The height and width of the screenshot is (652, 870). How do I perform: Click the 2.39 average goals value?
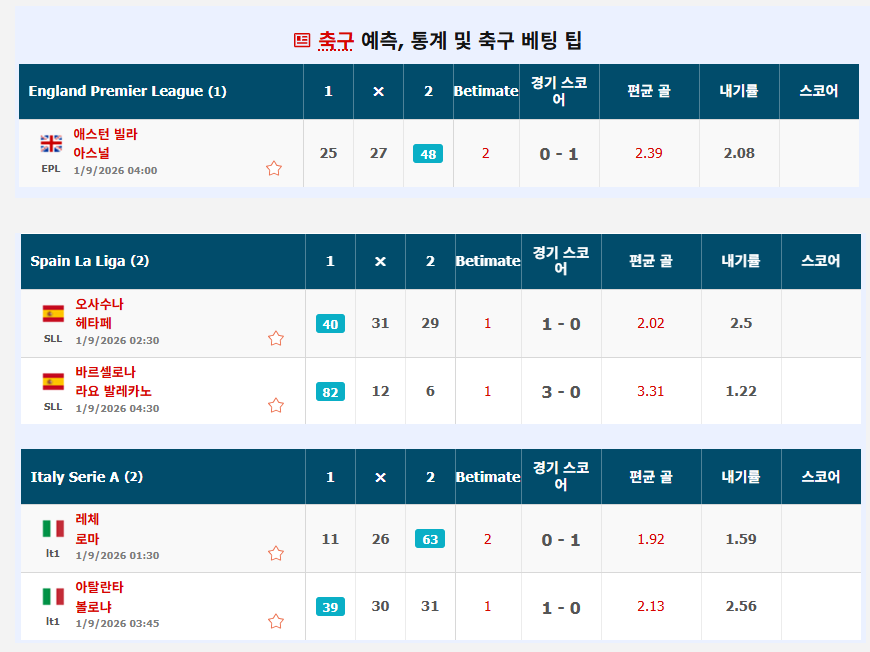point(649,153)
